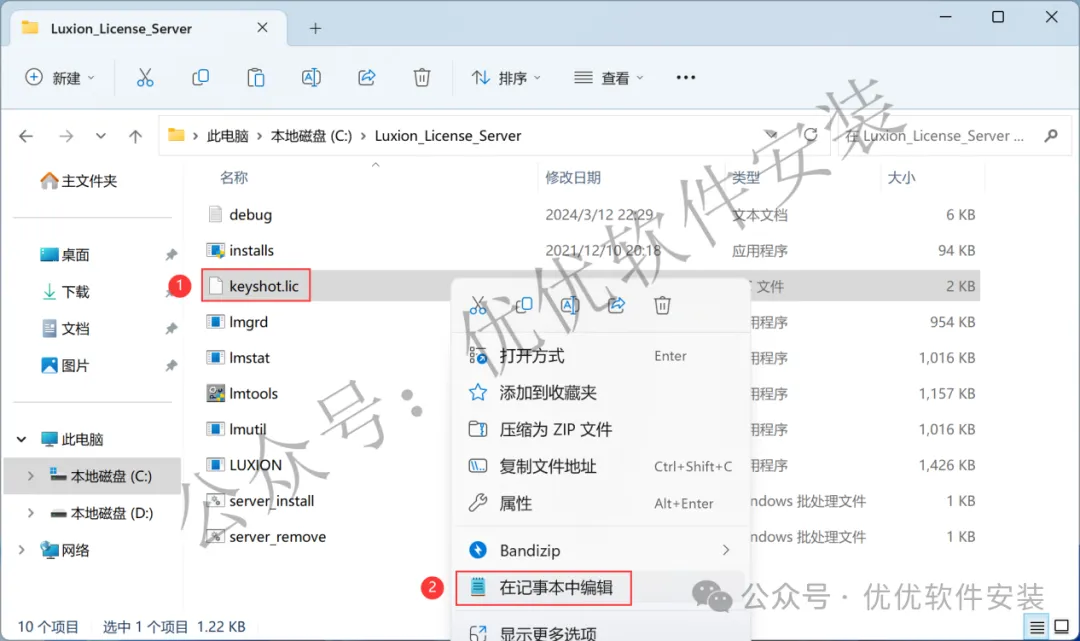This screenshot has width=1080, height=641.
Task: Click the Copy icon in the toolbar
Action: coord(200,78)
